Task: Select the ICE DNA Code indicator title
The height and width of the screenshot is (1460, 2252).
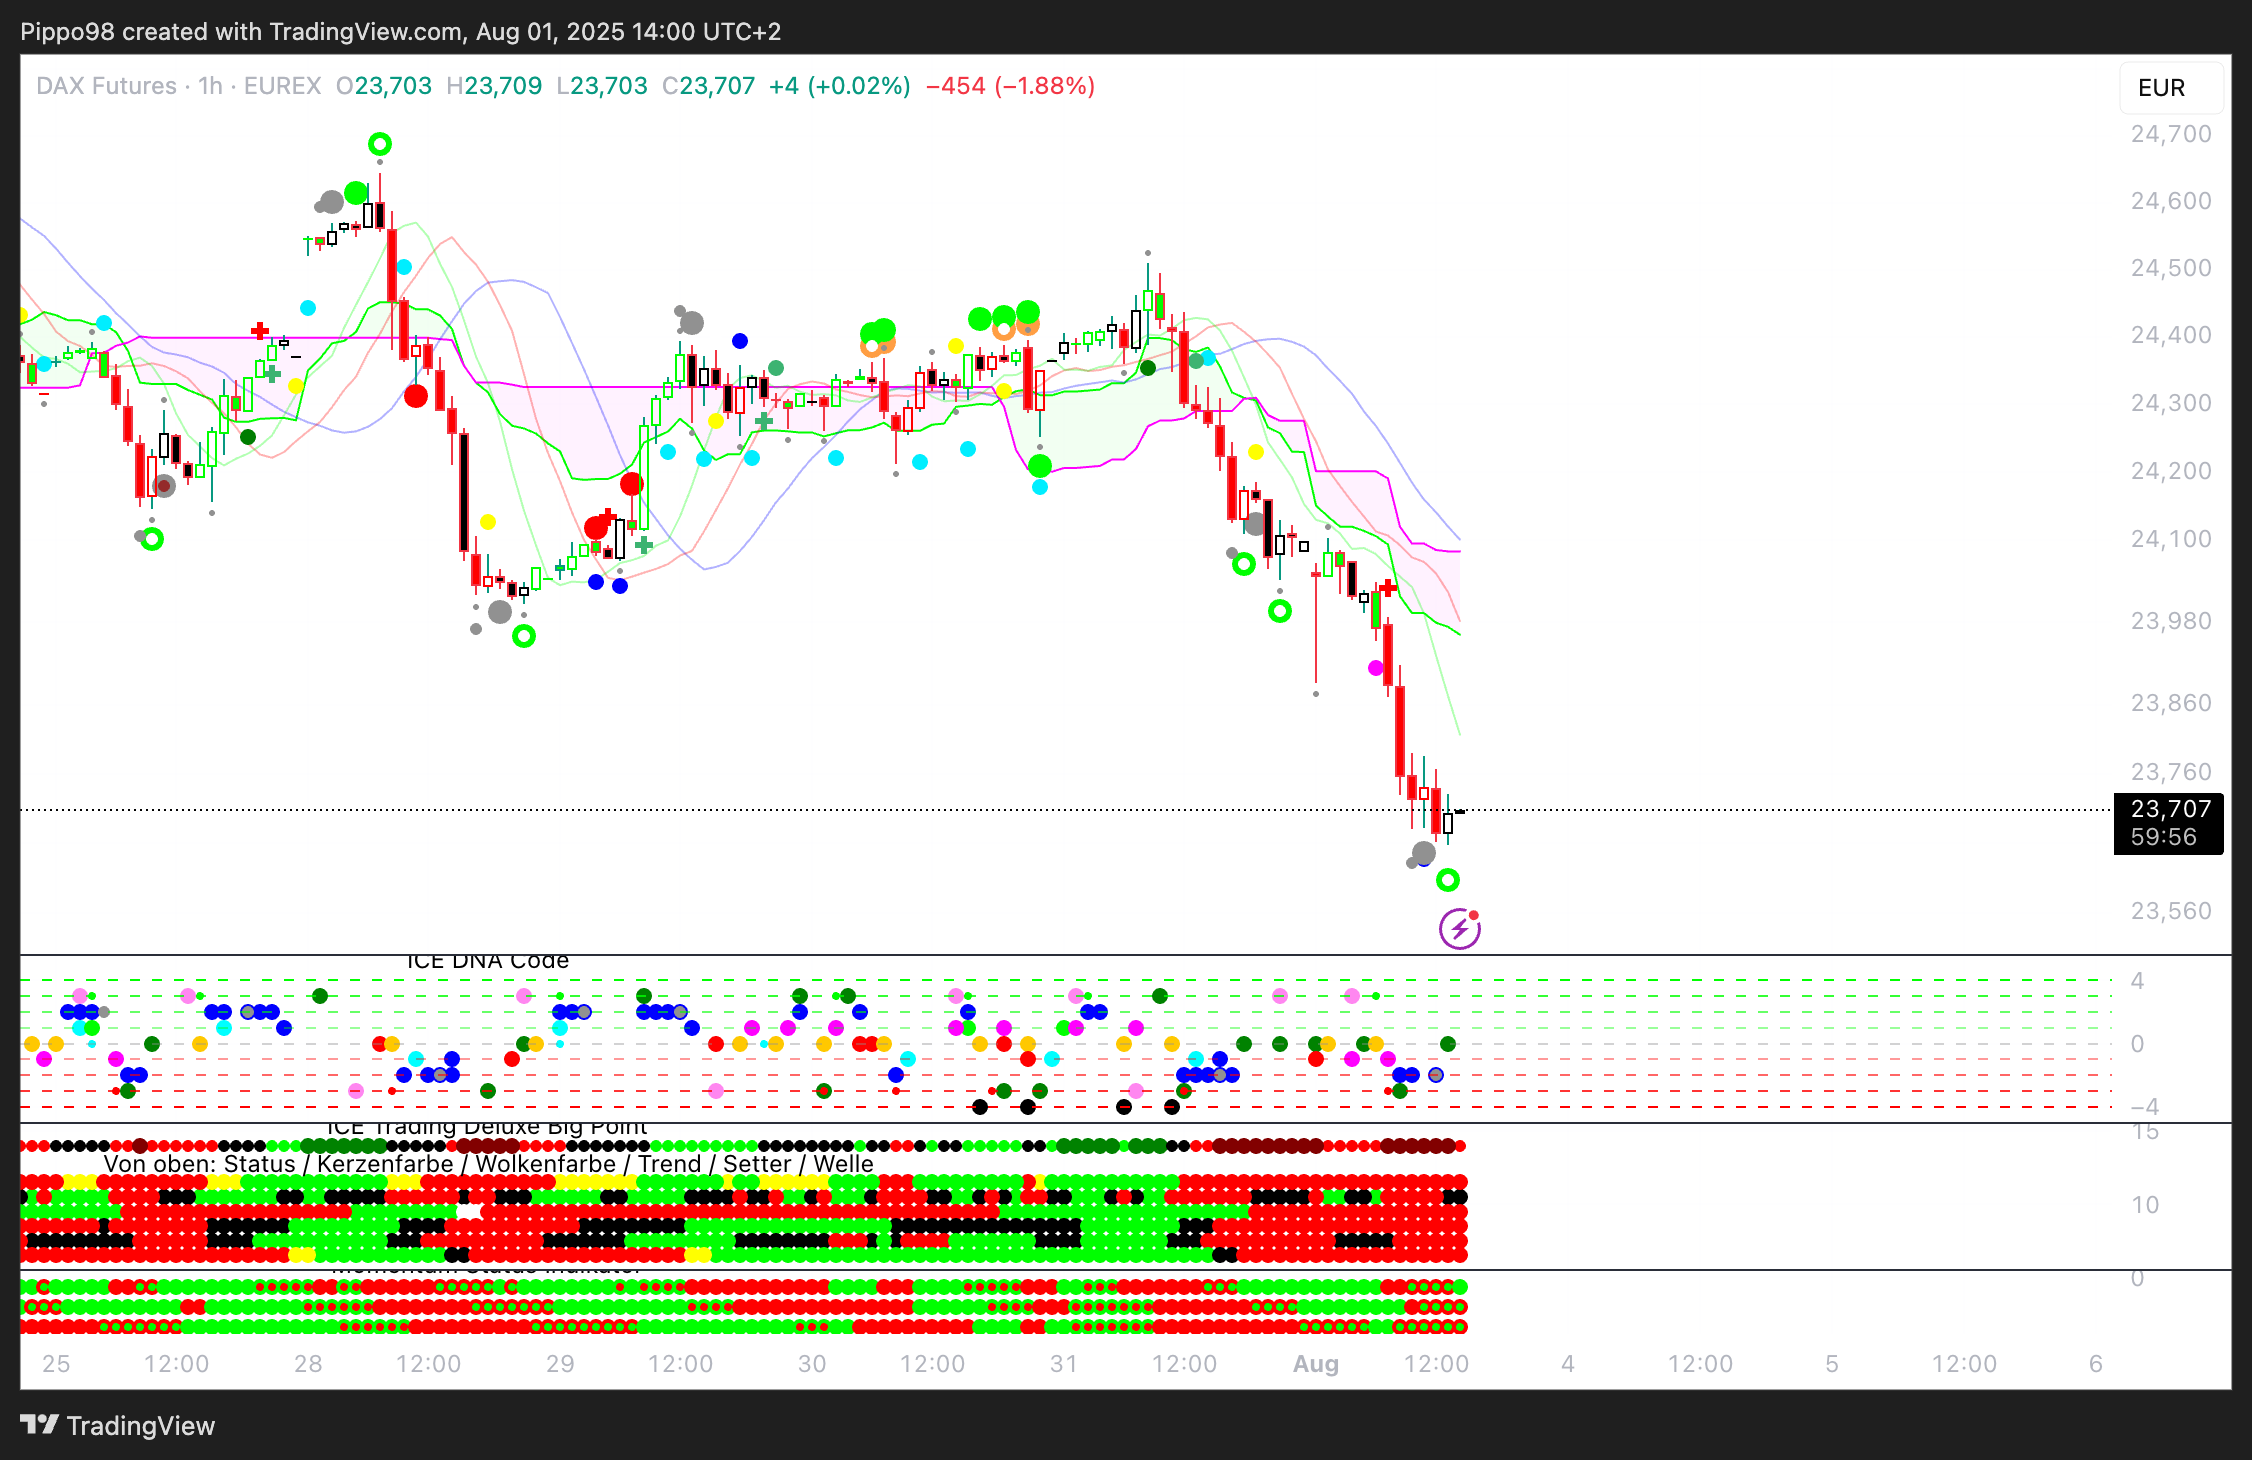Action: pos(487,961)
